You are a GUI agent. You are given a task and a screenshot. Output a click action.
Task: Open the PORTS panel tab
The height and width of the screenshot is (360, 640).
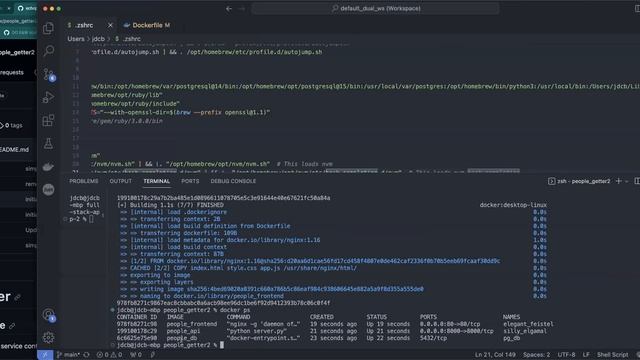pyautogui.click(x=190, y=181)
